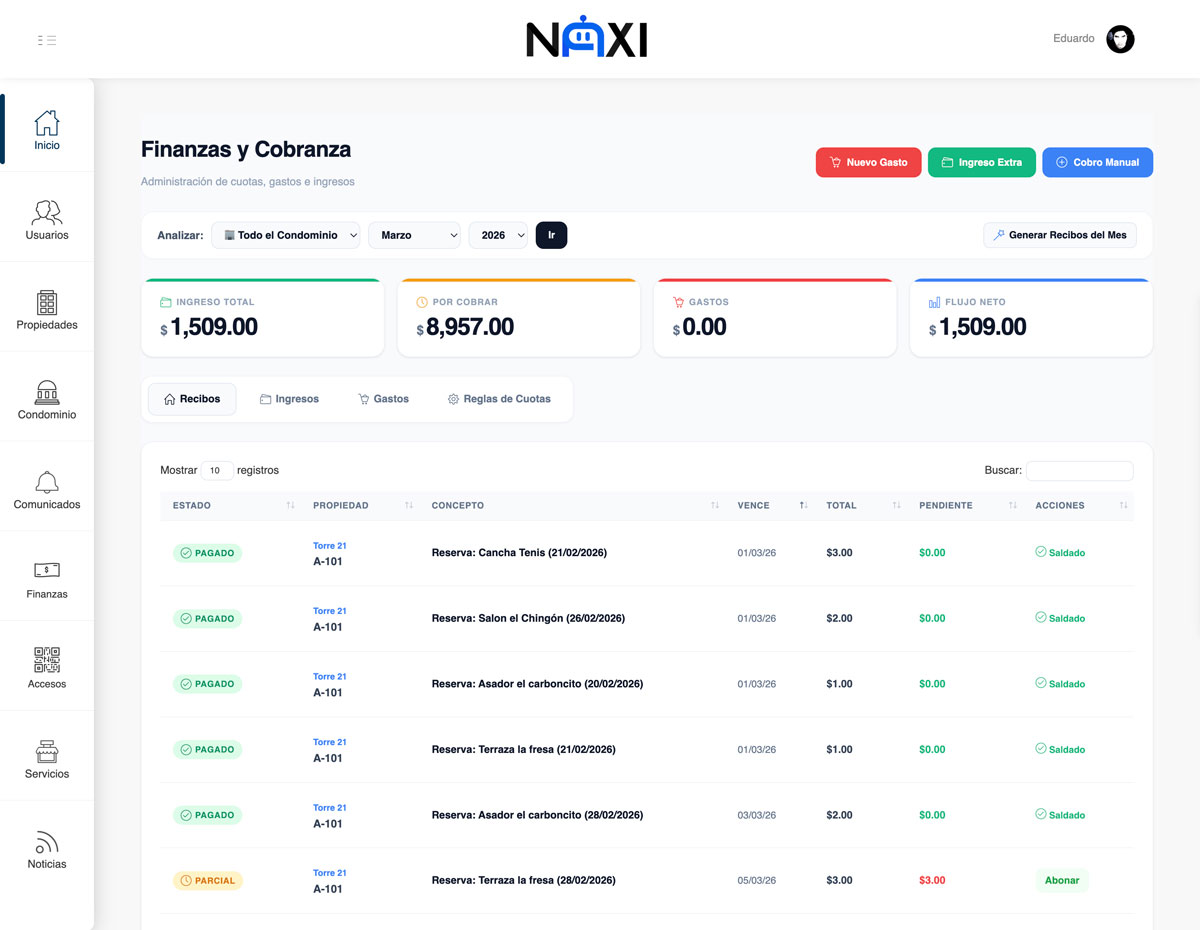
Task: Switch to the Reglas de Cuotas tab
Action: click(499, 399)
